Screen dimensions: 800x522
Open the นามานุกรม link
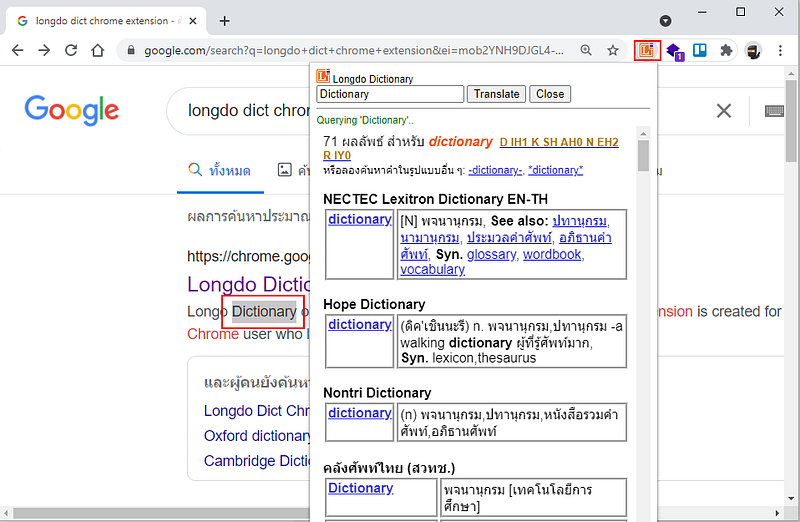click(430, 238)
